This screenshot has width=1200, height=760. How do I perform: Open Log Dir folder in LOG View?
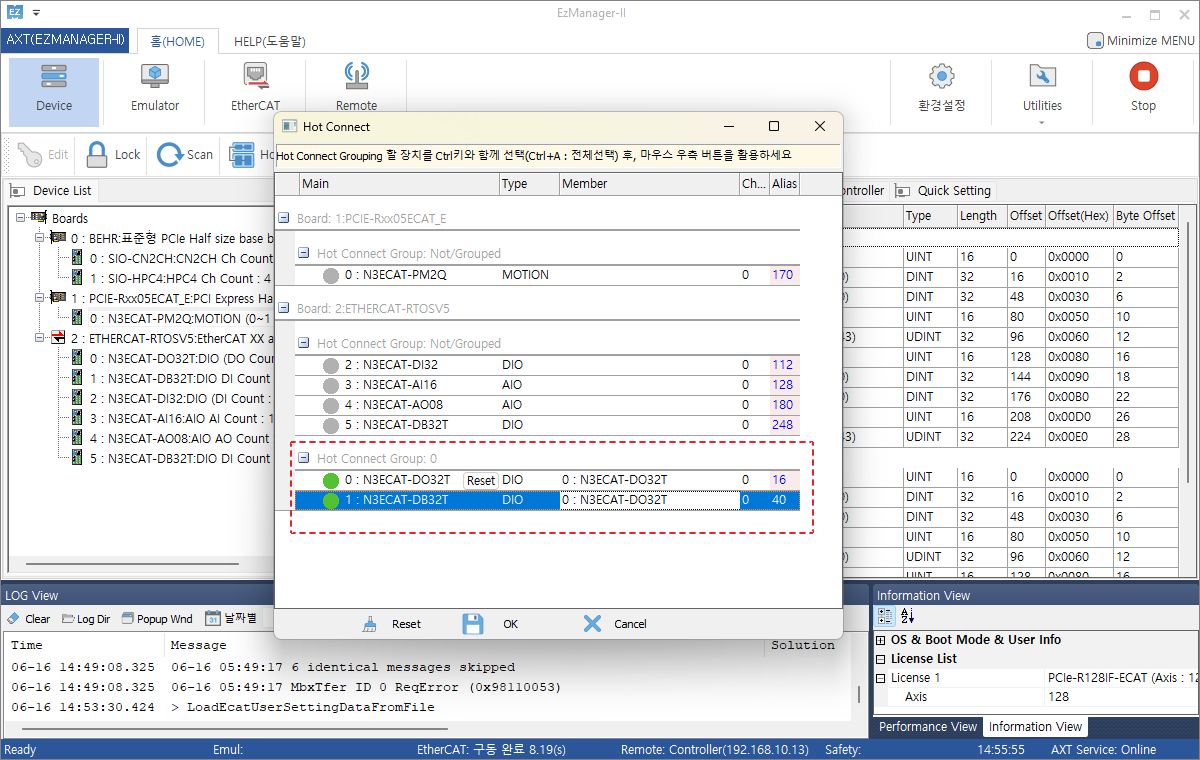pos(86,619)
